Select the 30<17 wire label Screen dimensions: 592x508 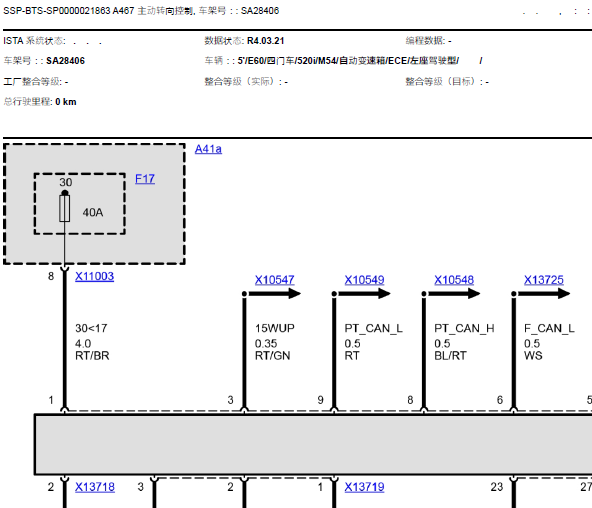pyautogui.click(x=91, y=328)
